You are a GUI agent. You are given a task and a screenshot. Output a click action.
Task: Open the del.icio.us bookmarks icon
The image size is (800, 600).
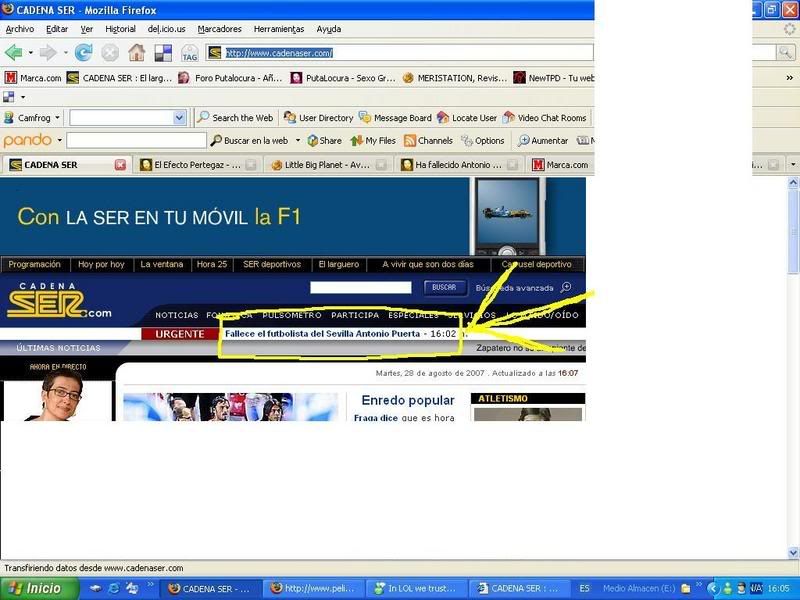[x=163, y=53]
